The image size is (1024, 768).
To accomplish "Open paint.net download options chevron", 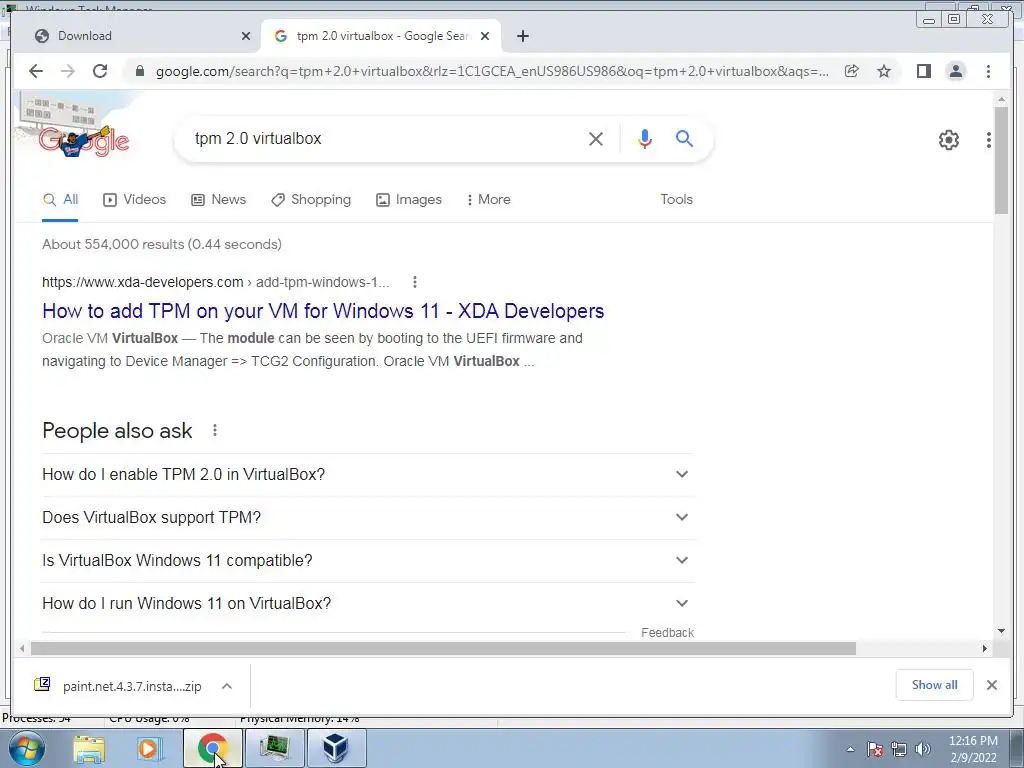I will tap(227, 686).
